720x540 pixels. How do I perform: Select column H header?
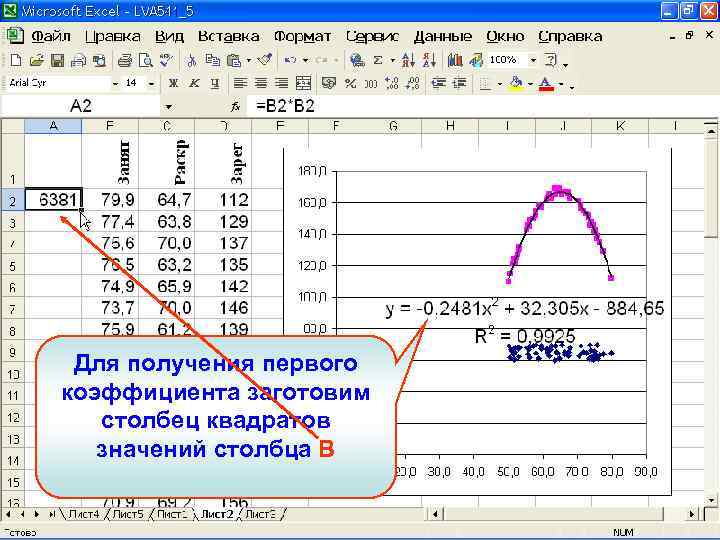point(450,126)
